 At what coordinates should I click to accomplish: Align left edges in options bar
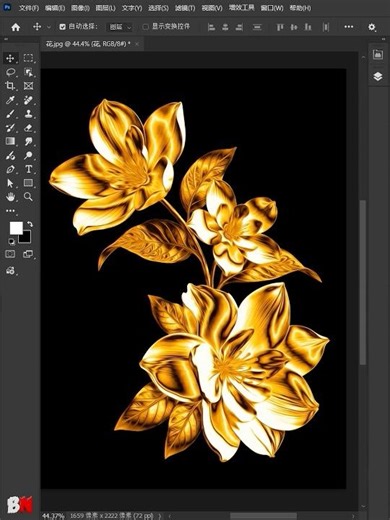tap(211, 27)
